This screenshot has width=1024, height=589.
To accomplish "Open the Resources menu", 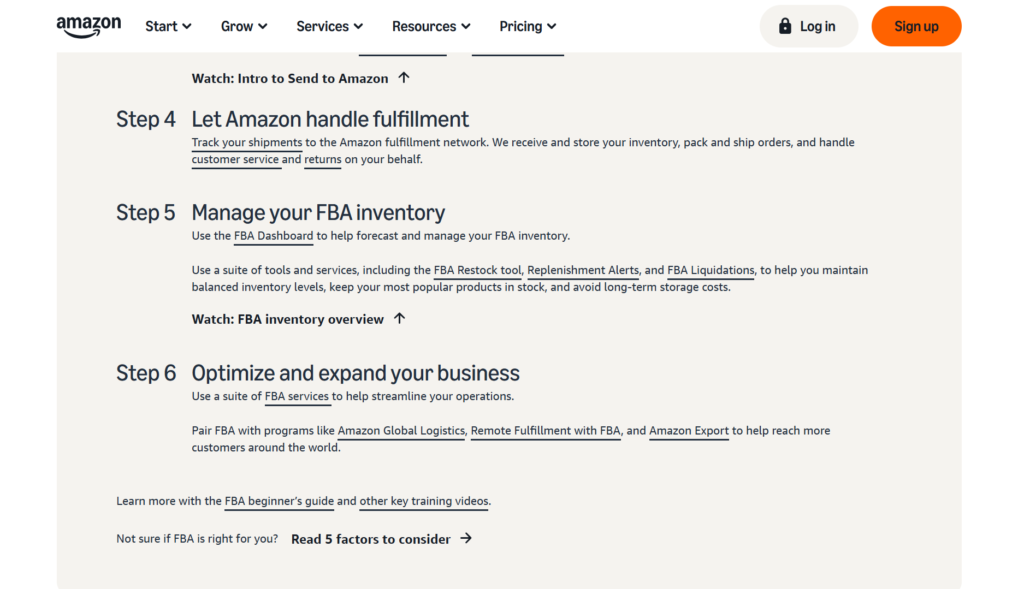I will coord(431,27).
